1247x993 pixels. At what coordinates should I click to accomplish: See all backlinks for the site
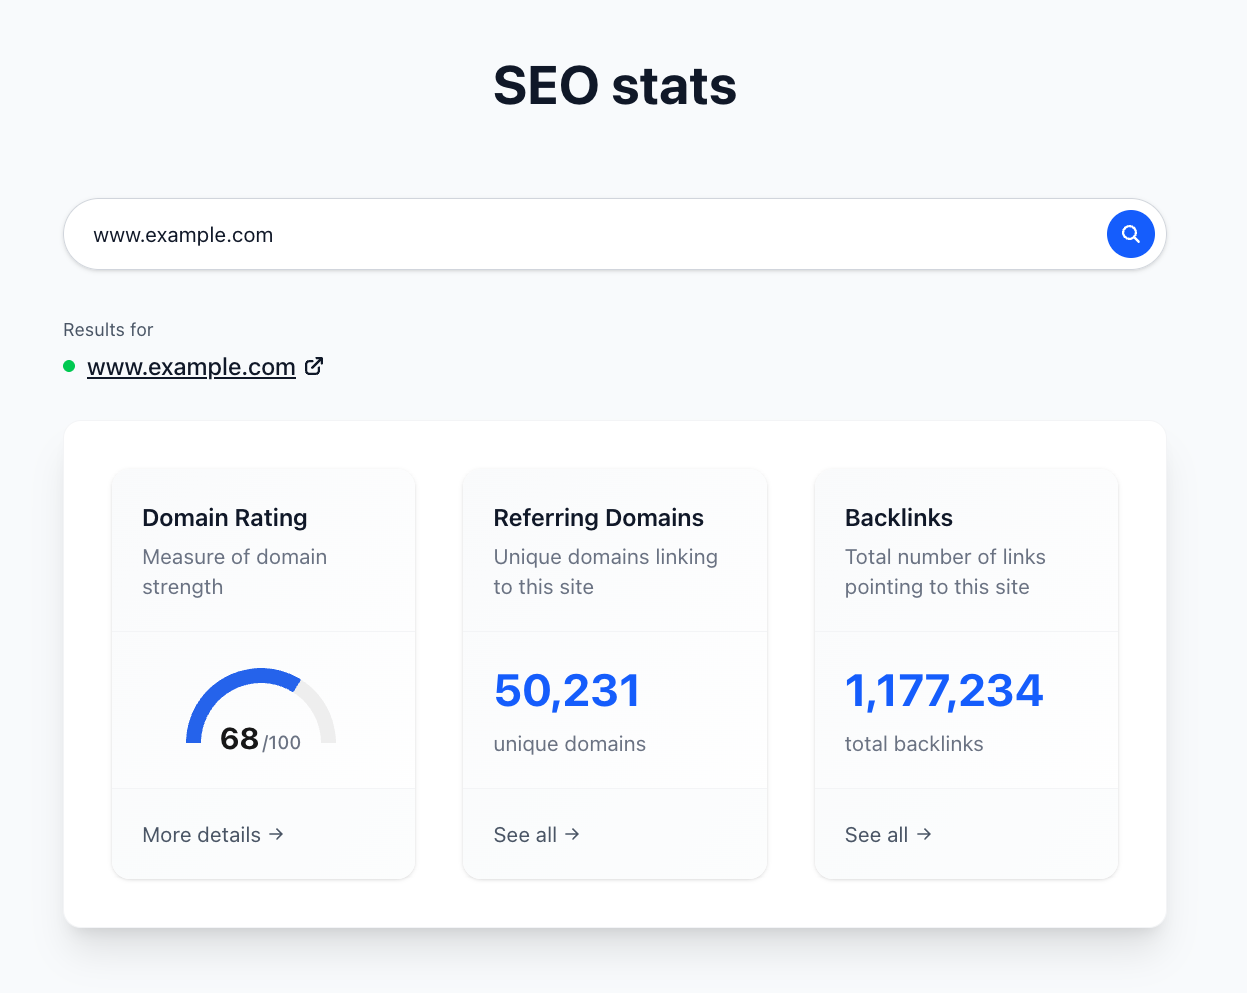(876, 834)
